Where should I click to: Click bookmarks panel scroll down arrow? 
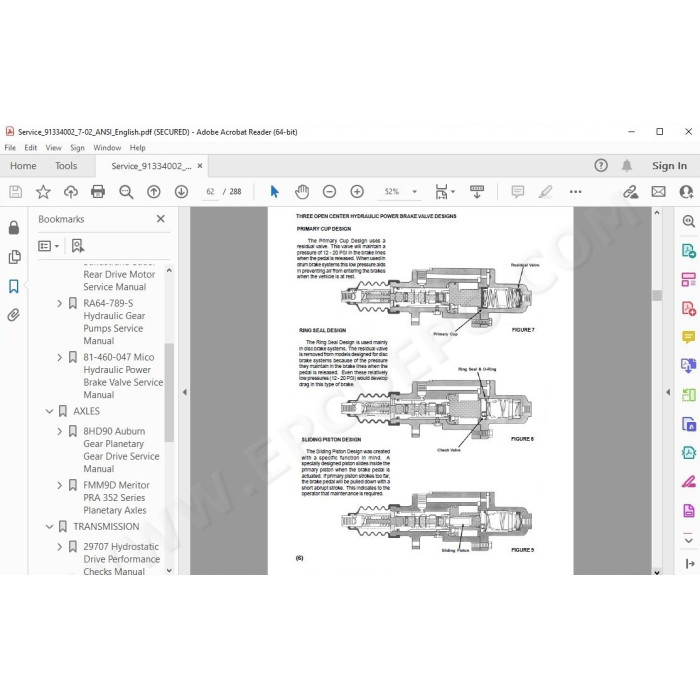point(169,570)
